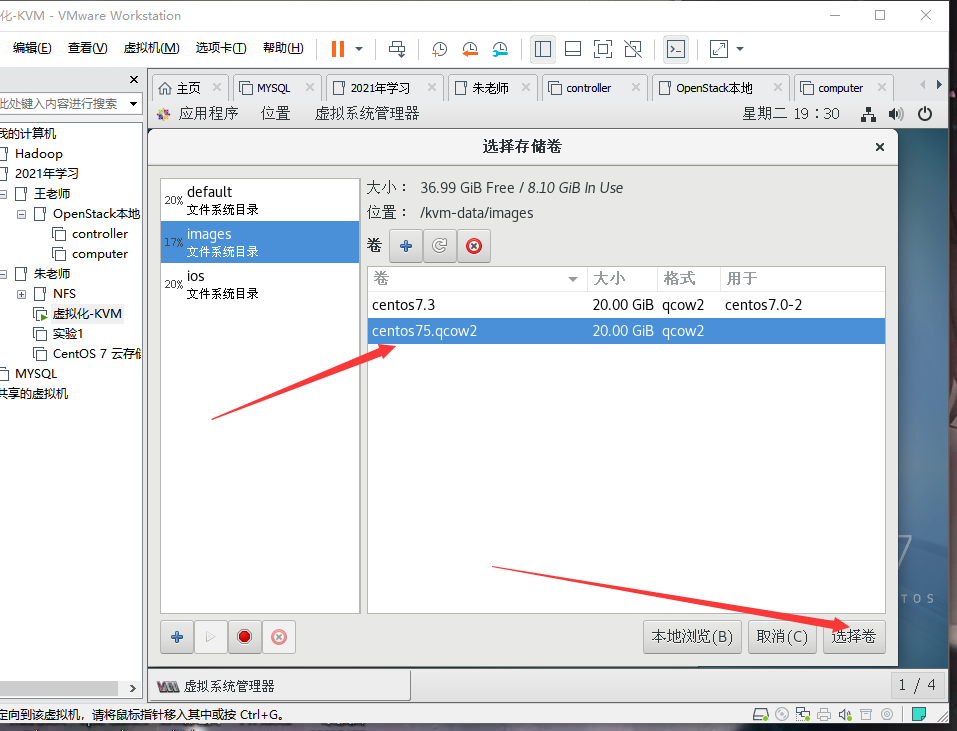
Task: Select the ios storage pool
Action: tap(260, 284)
